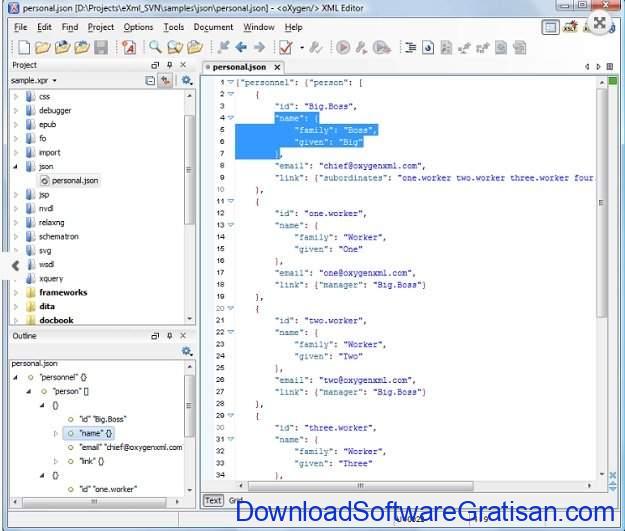The image size is (625, 531).
Task: Expand the "link" node in the Outline
Action: 55,461
